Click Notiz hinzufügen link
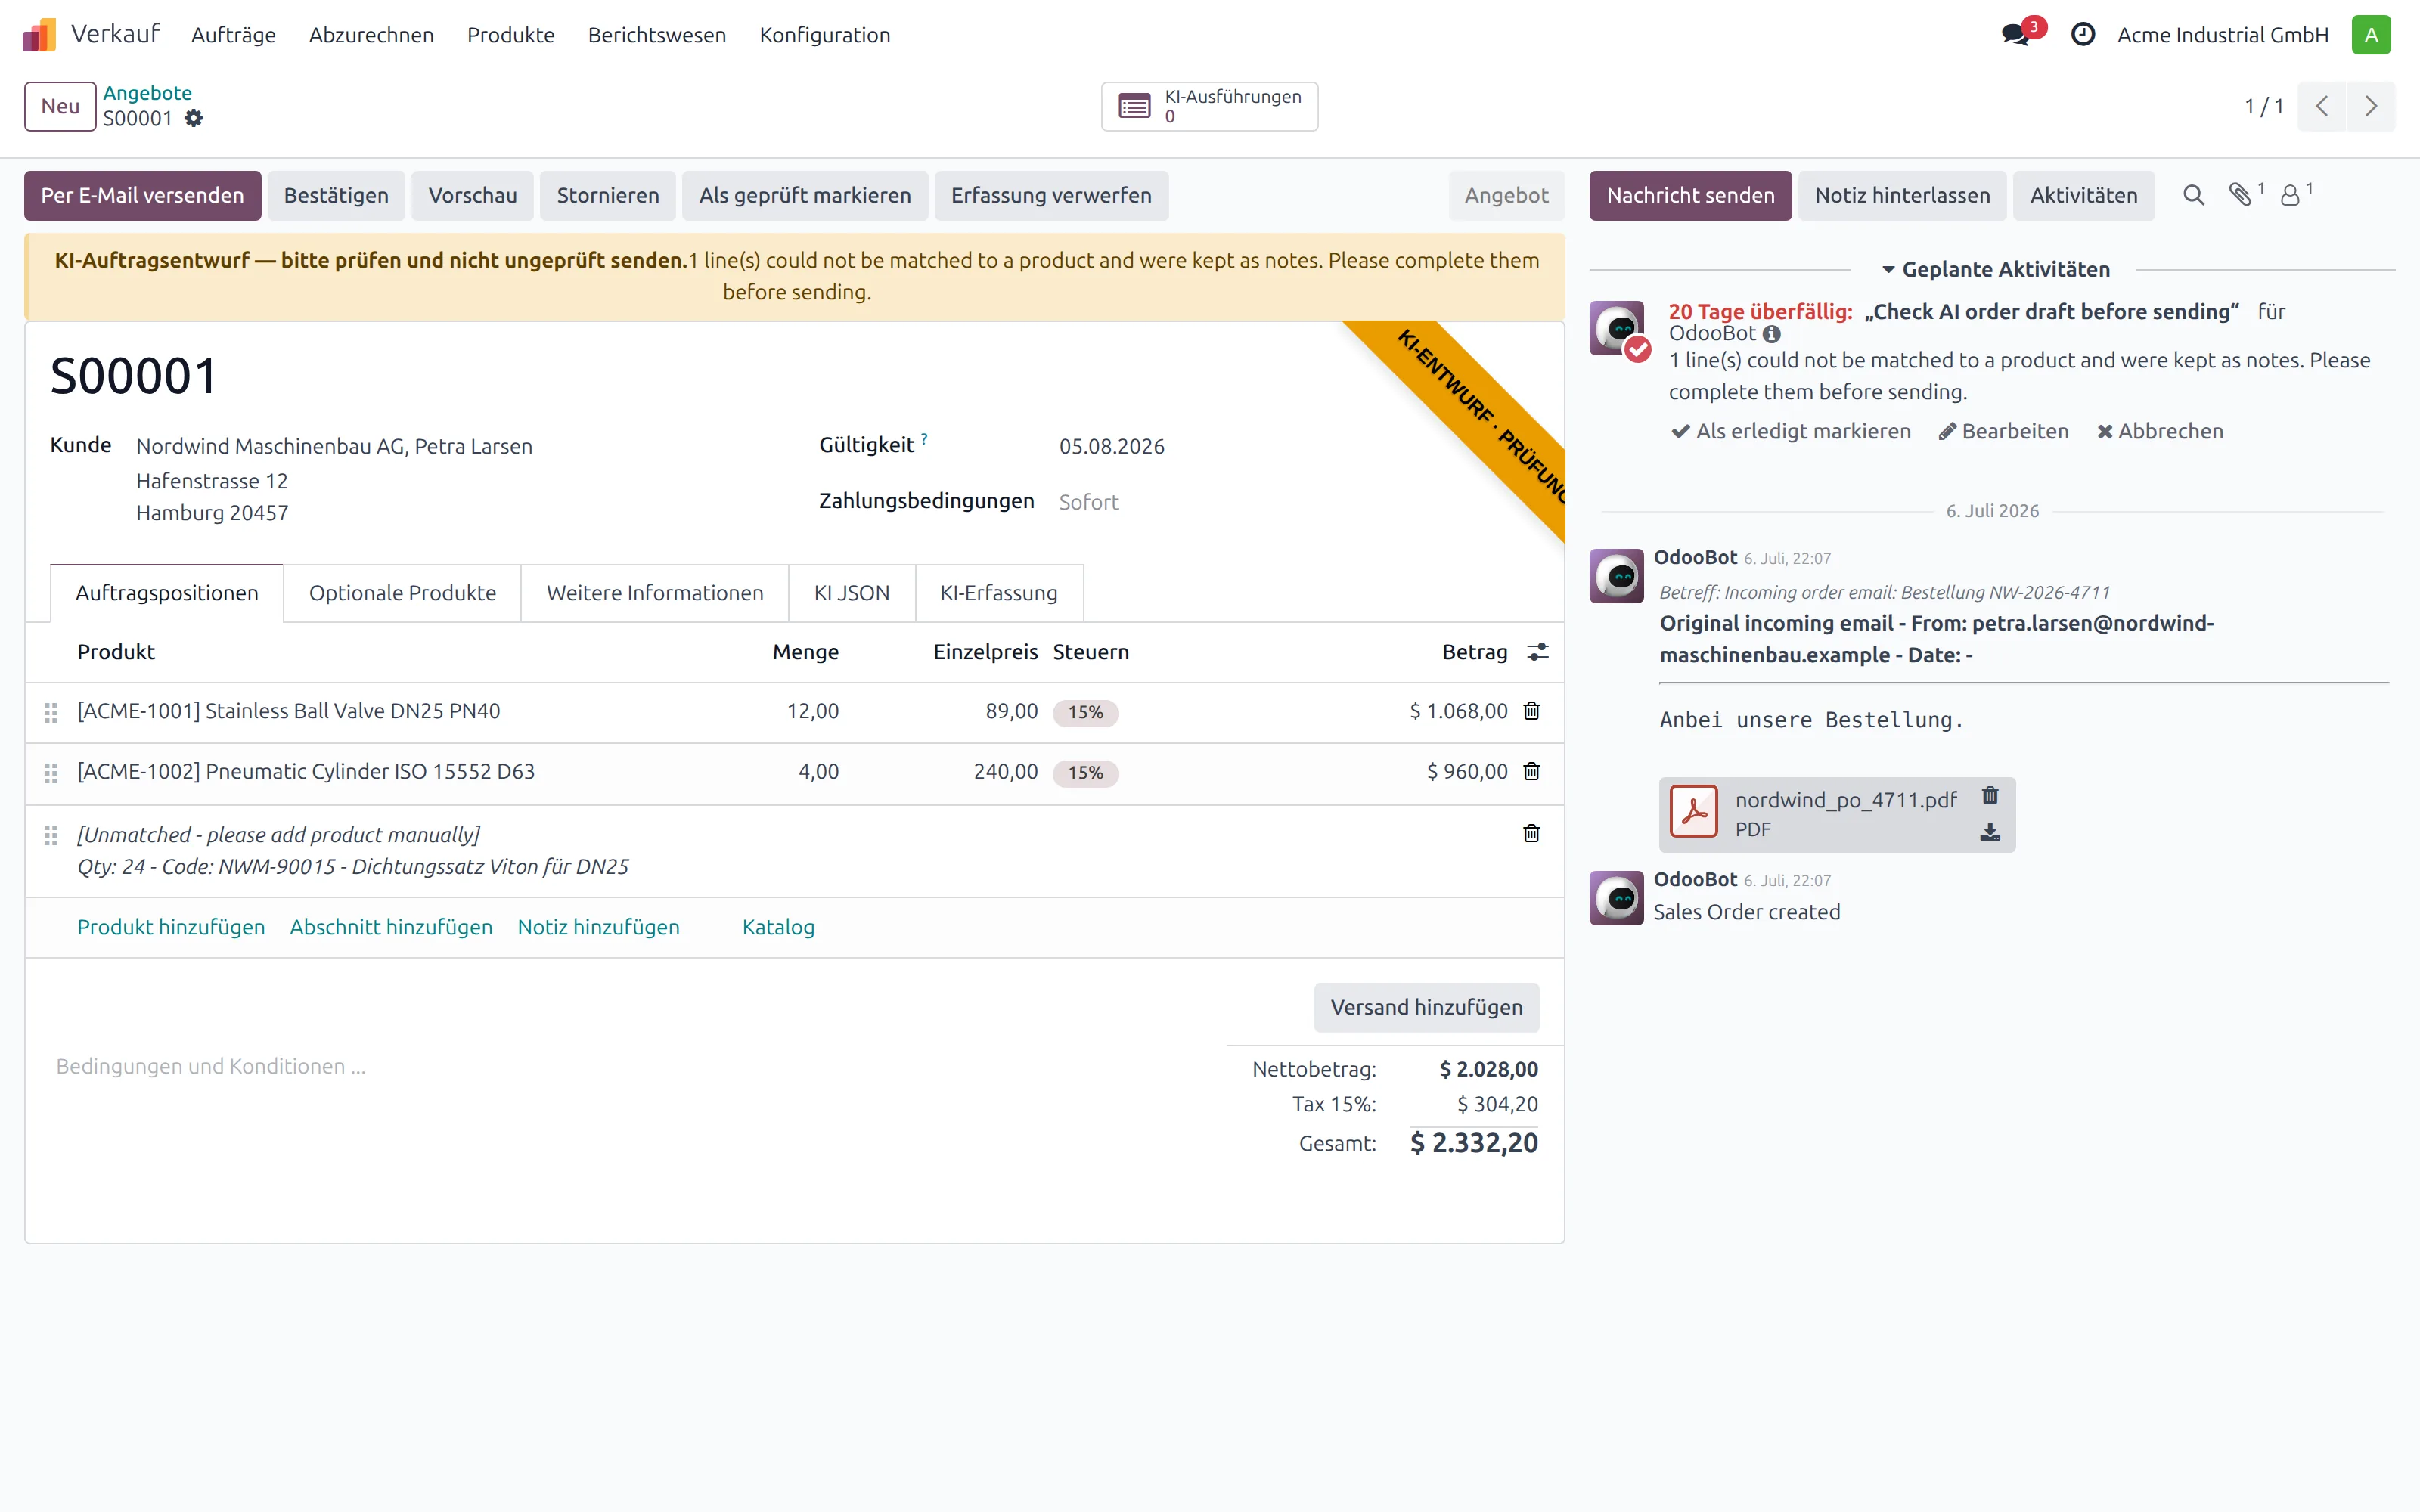Viewport: 2420px width, 1512px height. coord(598,927)
